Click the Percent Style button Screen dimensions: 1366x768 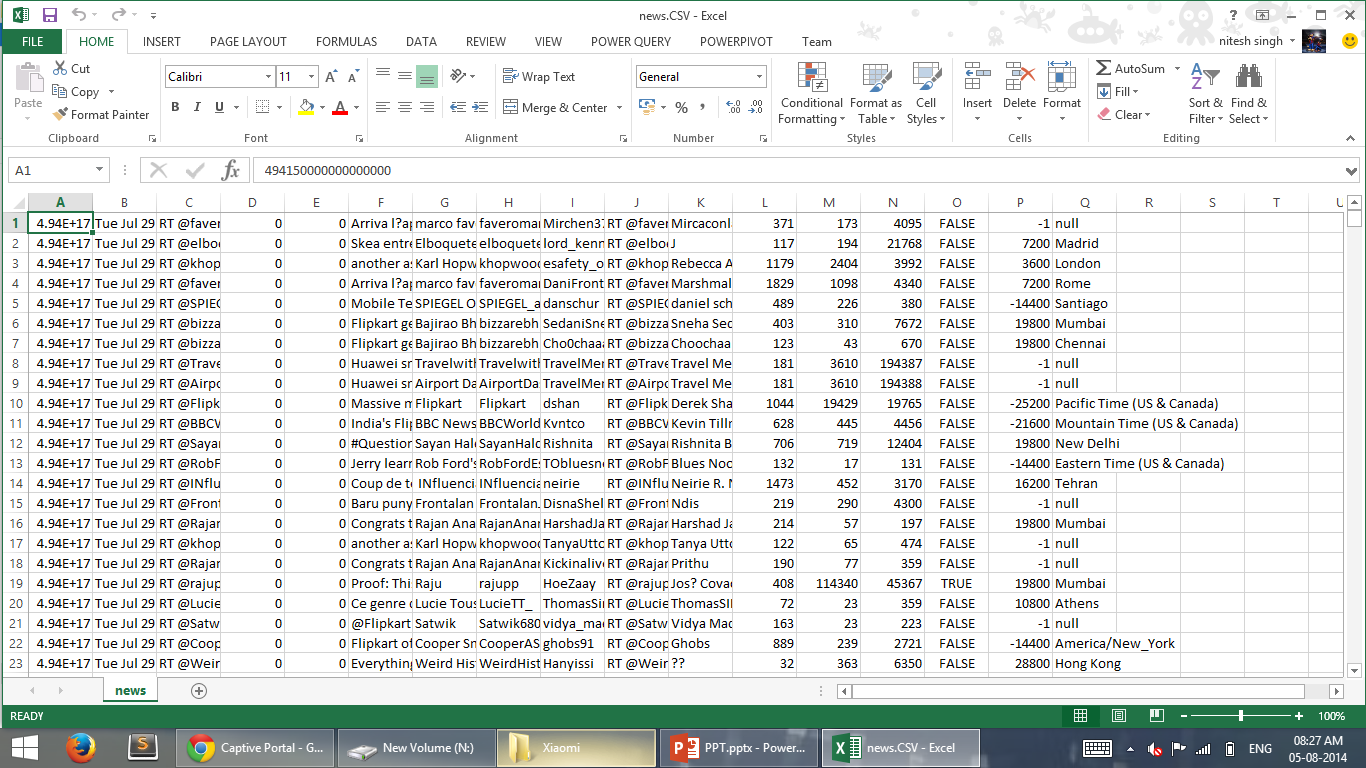[682, 108]
